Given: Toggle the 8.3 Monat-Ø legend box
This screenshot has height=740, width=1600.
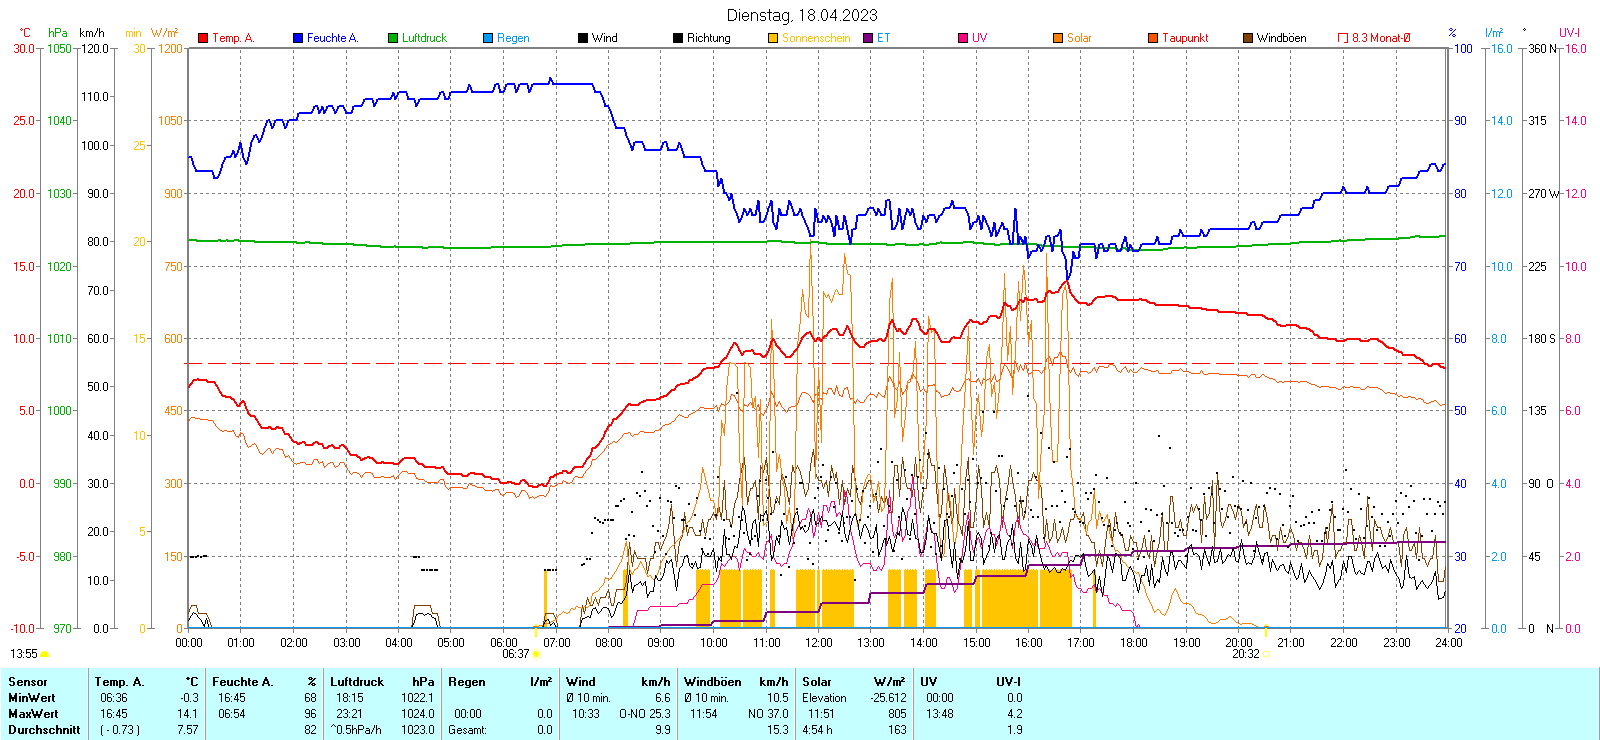Looking at the screenshot, I should click(x=1343, y=38).
